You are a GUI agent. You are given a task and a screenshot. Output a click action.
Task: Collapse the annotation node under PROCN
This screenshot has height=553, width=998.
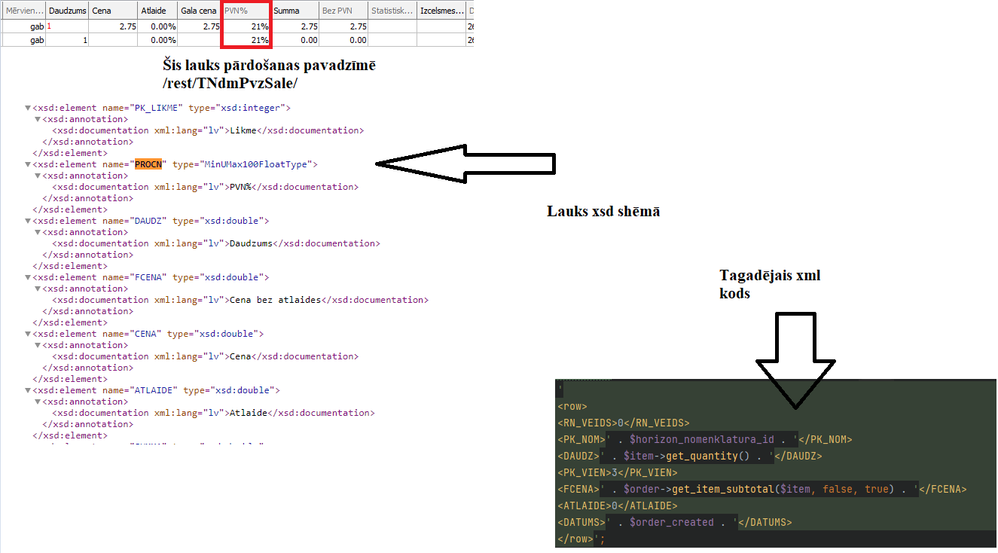point(38,176)
